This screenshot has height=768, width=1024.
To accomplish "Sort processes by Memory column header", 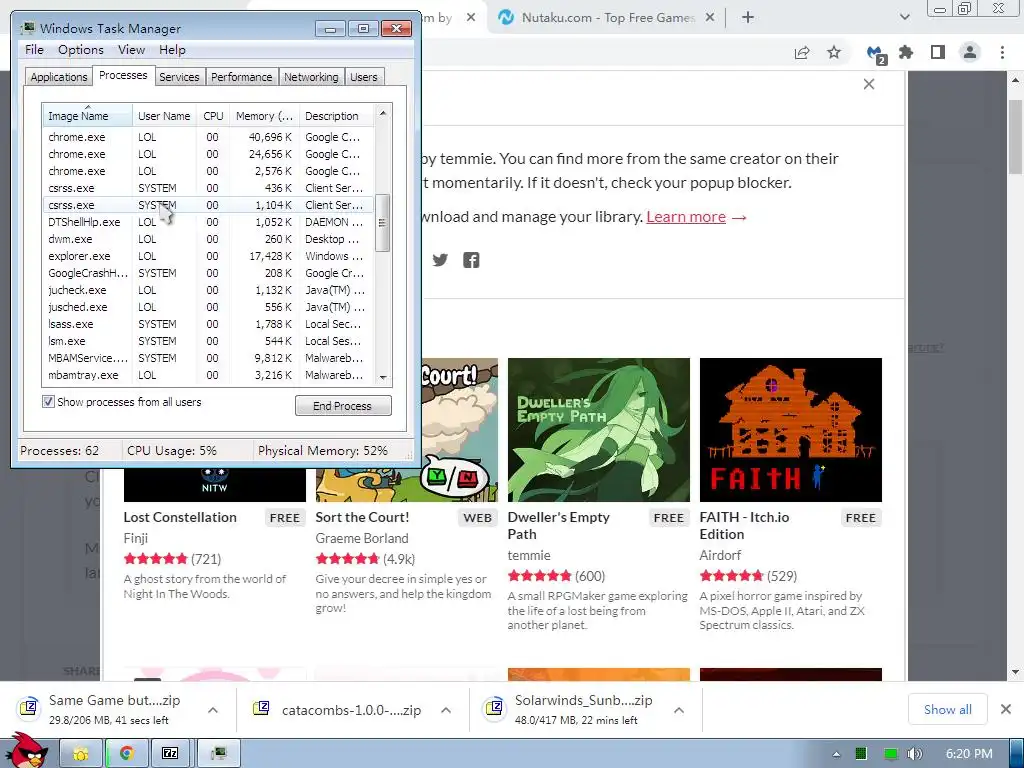I will pyautogui.click(x=264, y=116).
